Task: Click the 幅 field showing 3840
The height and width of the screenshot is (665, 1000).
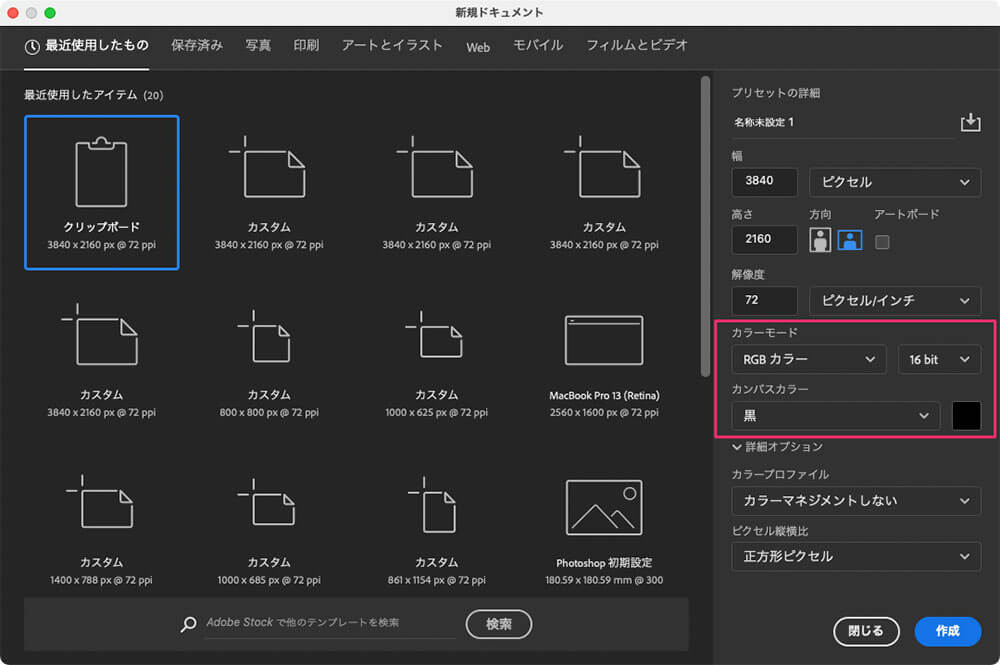Action: click(x=764, y=182)
